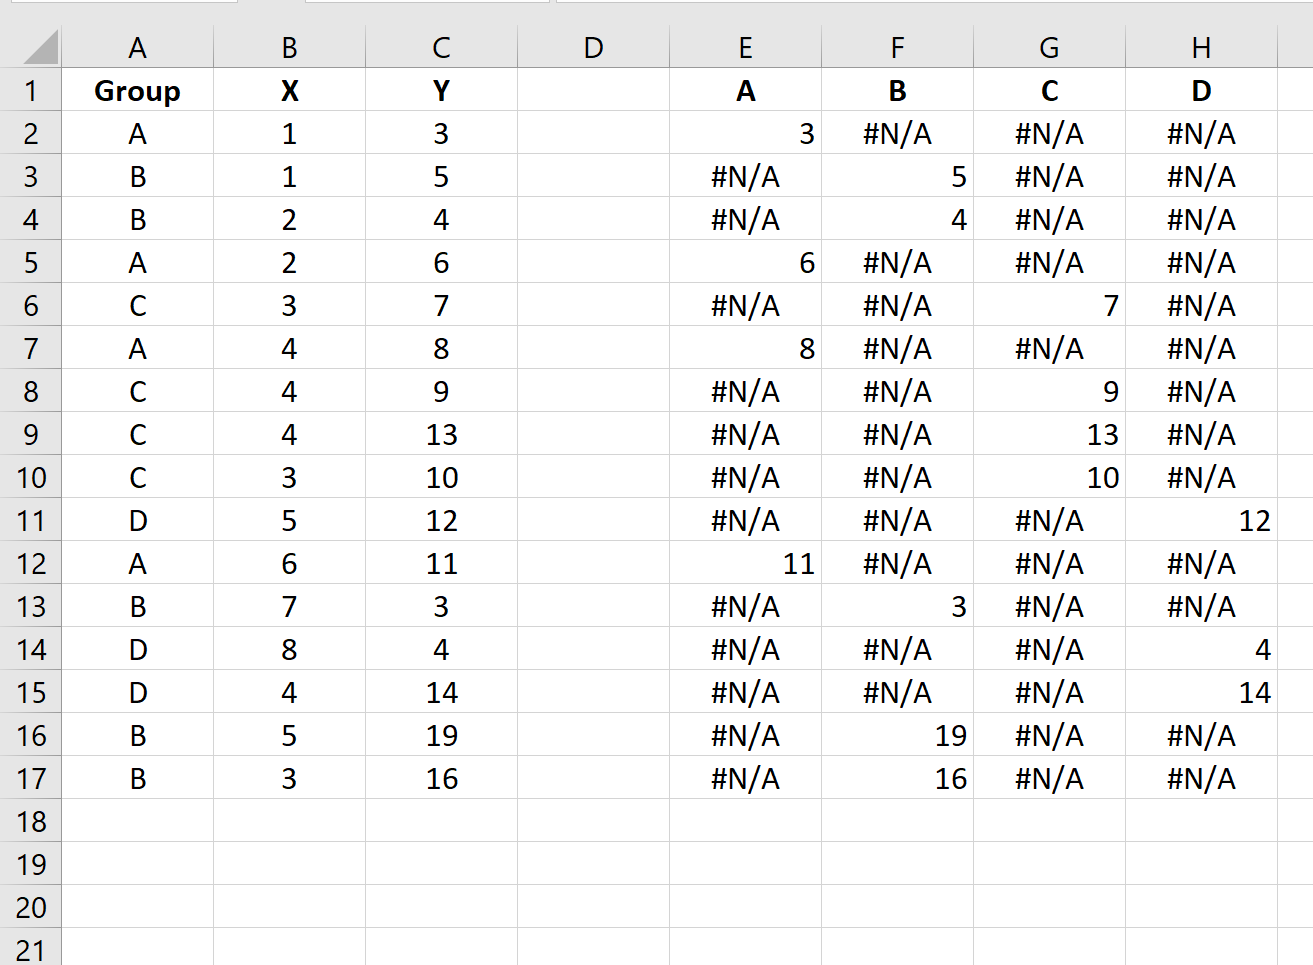
Task: Select column H header
Action: (x=1201, y=47)
